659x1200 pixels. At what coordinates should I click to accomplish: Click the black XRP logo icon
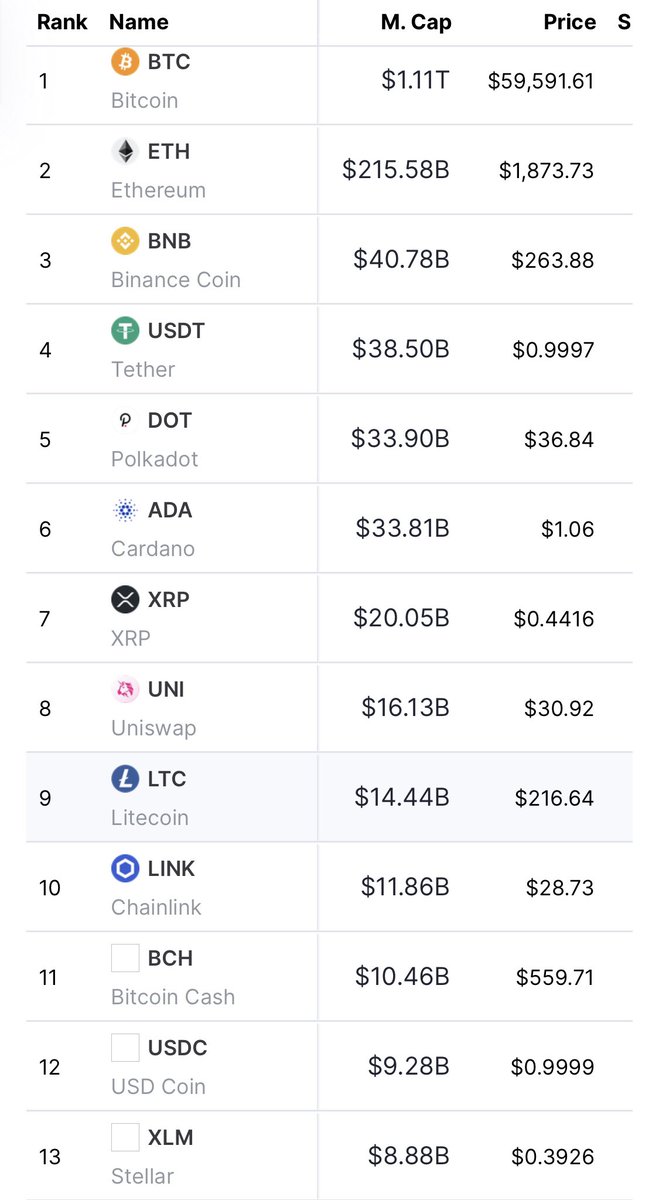click(125, 600)
